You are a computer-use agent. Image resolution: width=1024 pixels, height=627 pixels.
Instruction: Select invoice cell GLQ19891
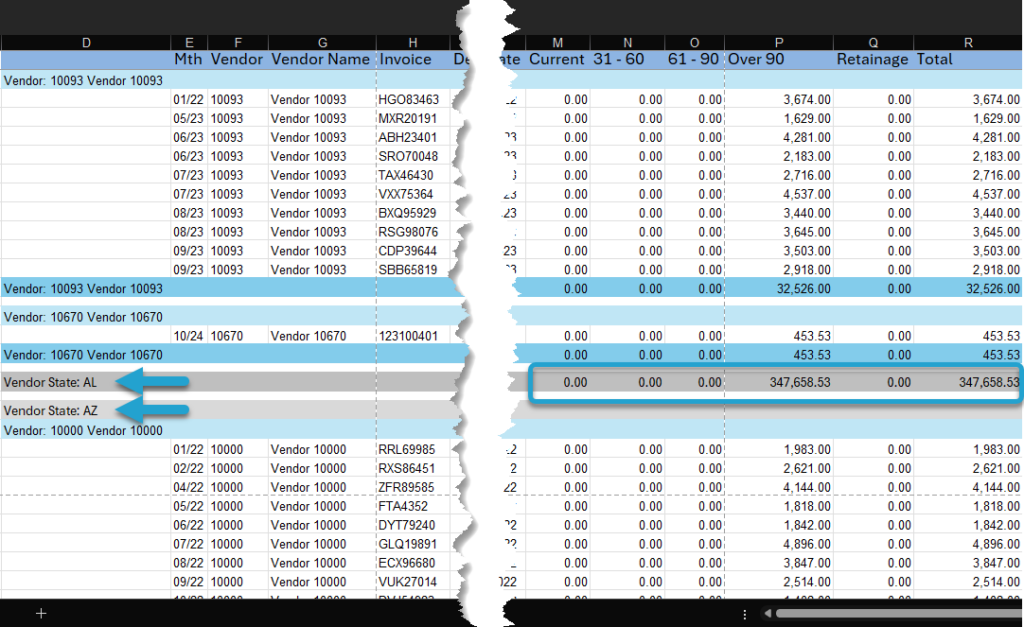tap(413, 545)
